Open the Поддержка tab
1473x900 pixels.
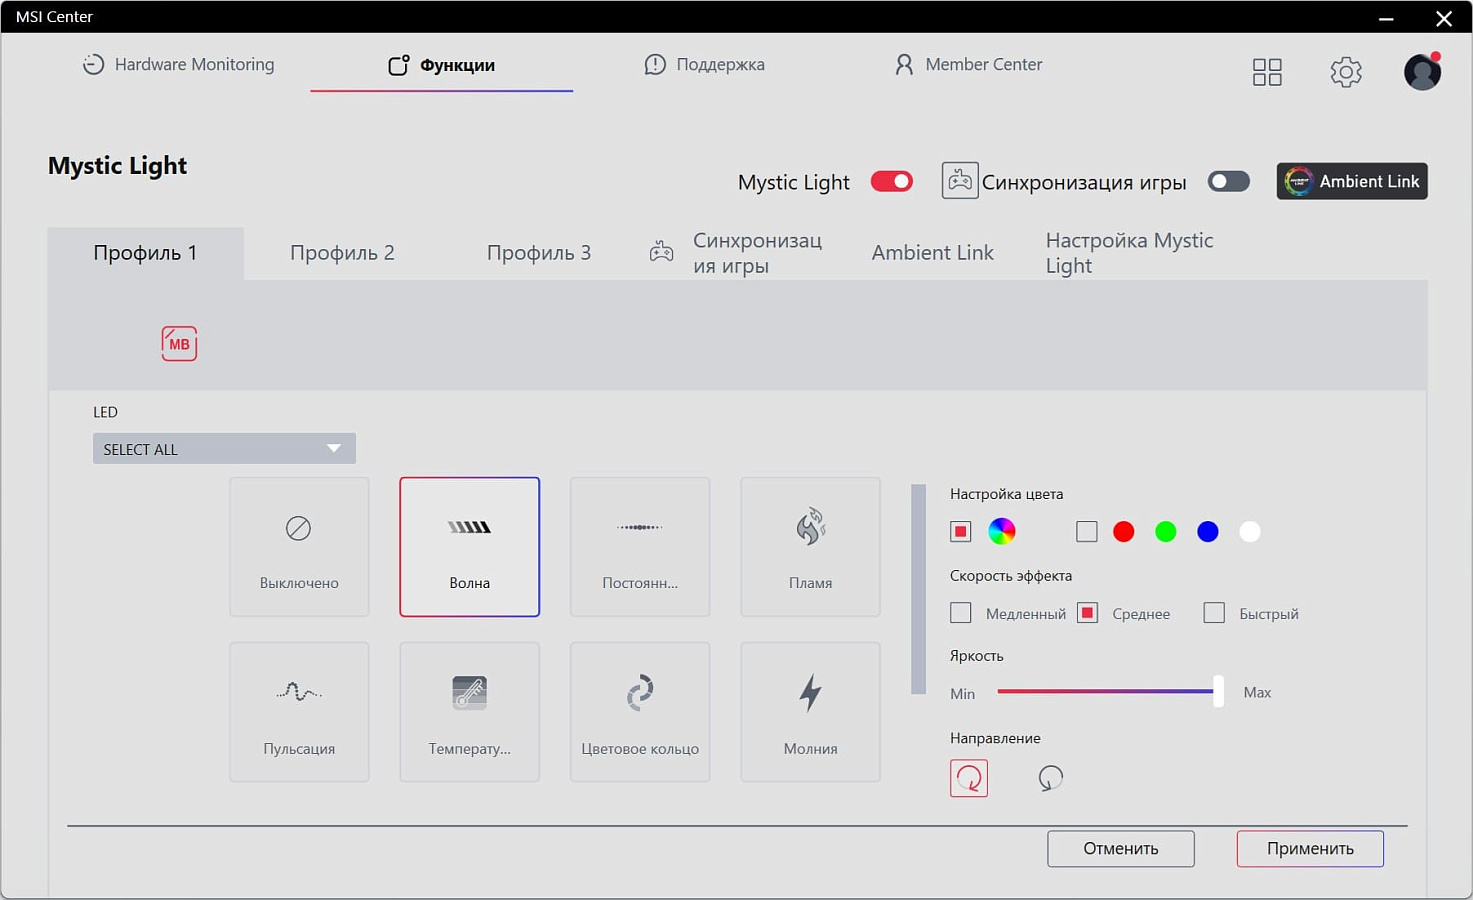pos(705,64)
